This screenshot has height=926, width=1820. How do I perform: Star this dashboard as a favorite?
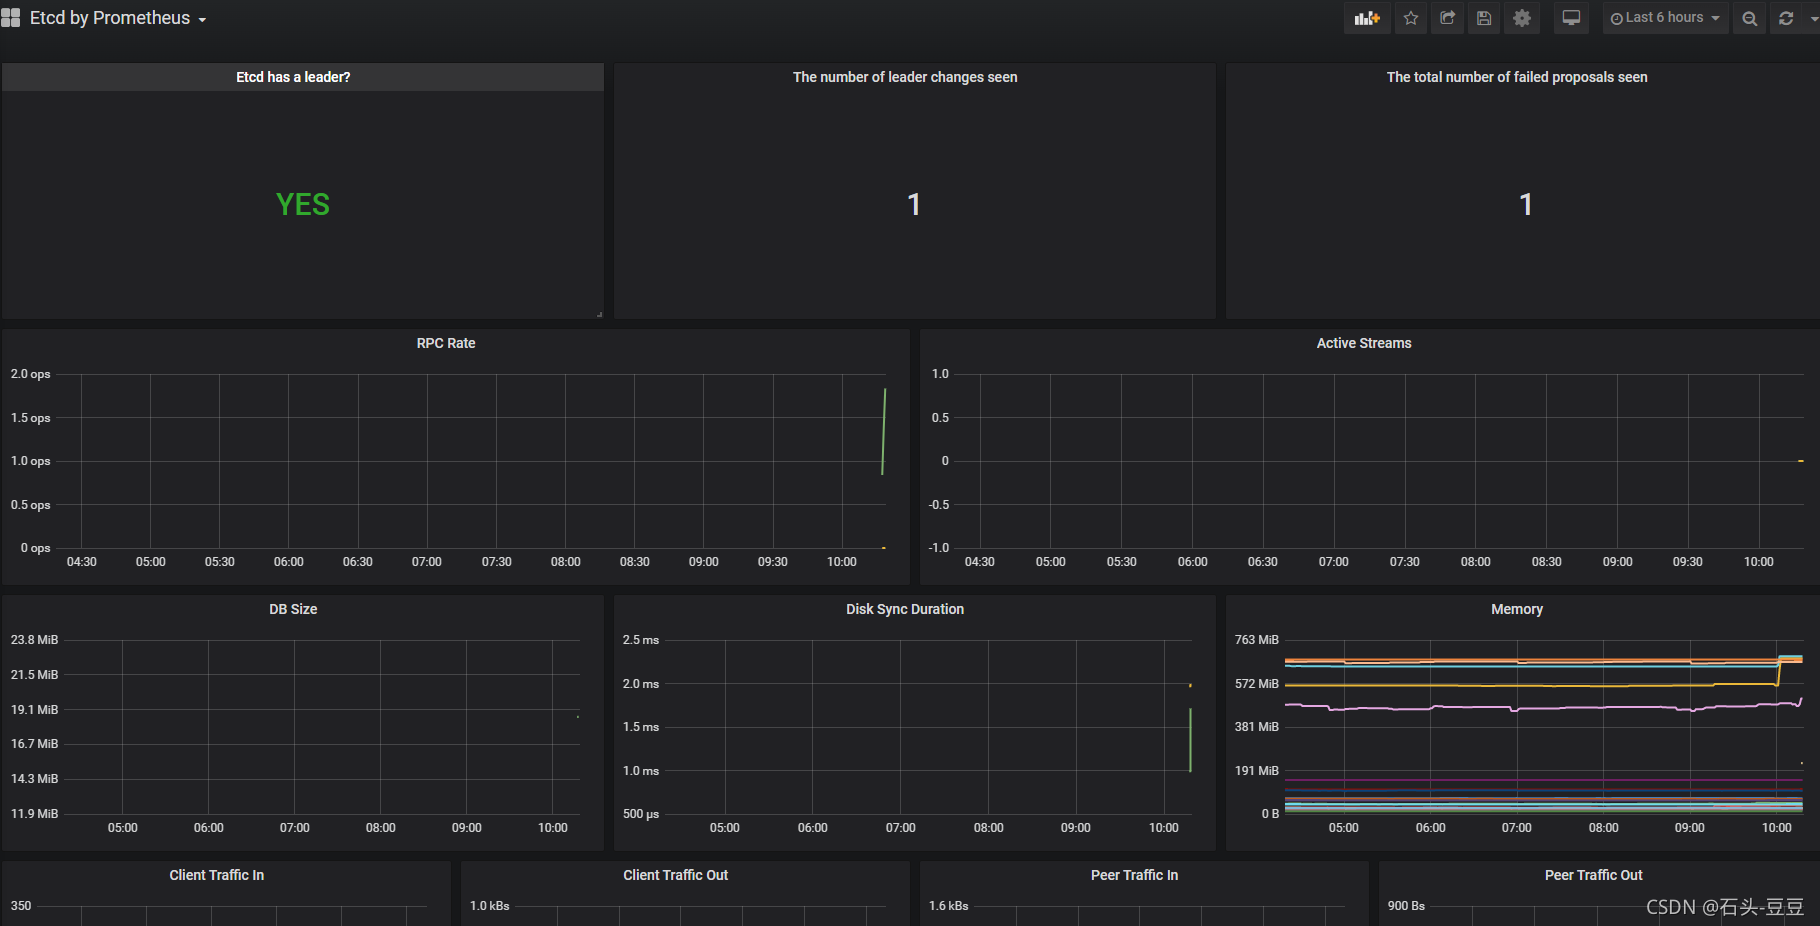pos(1411,18)
